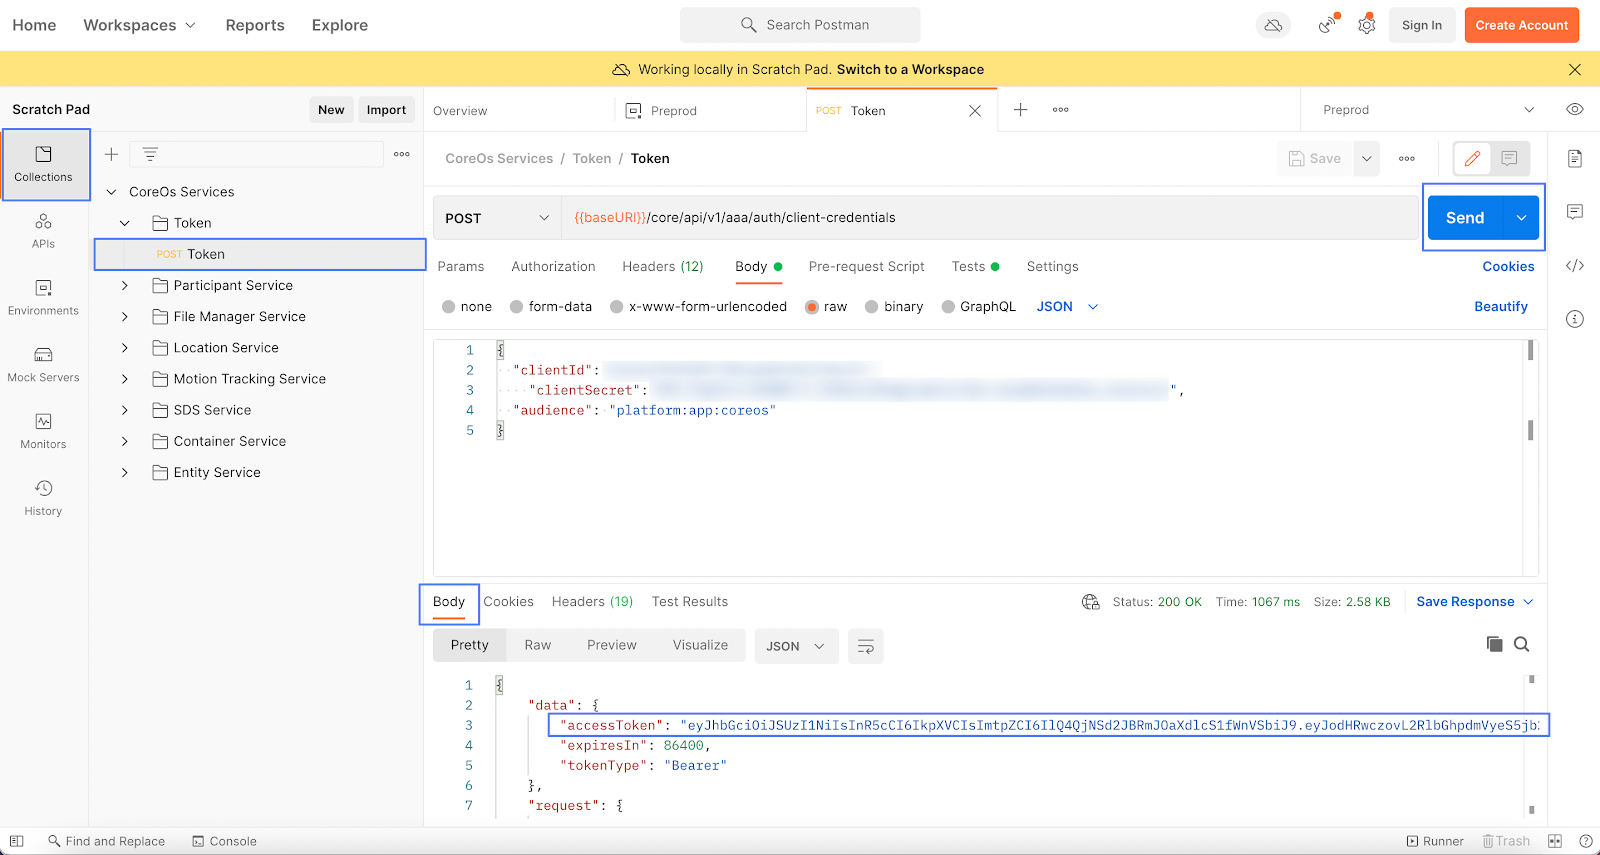Switch to comment mode icon beside pencil
The image size is (1600, 855).
point(1510,158)
